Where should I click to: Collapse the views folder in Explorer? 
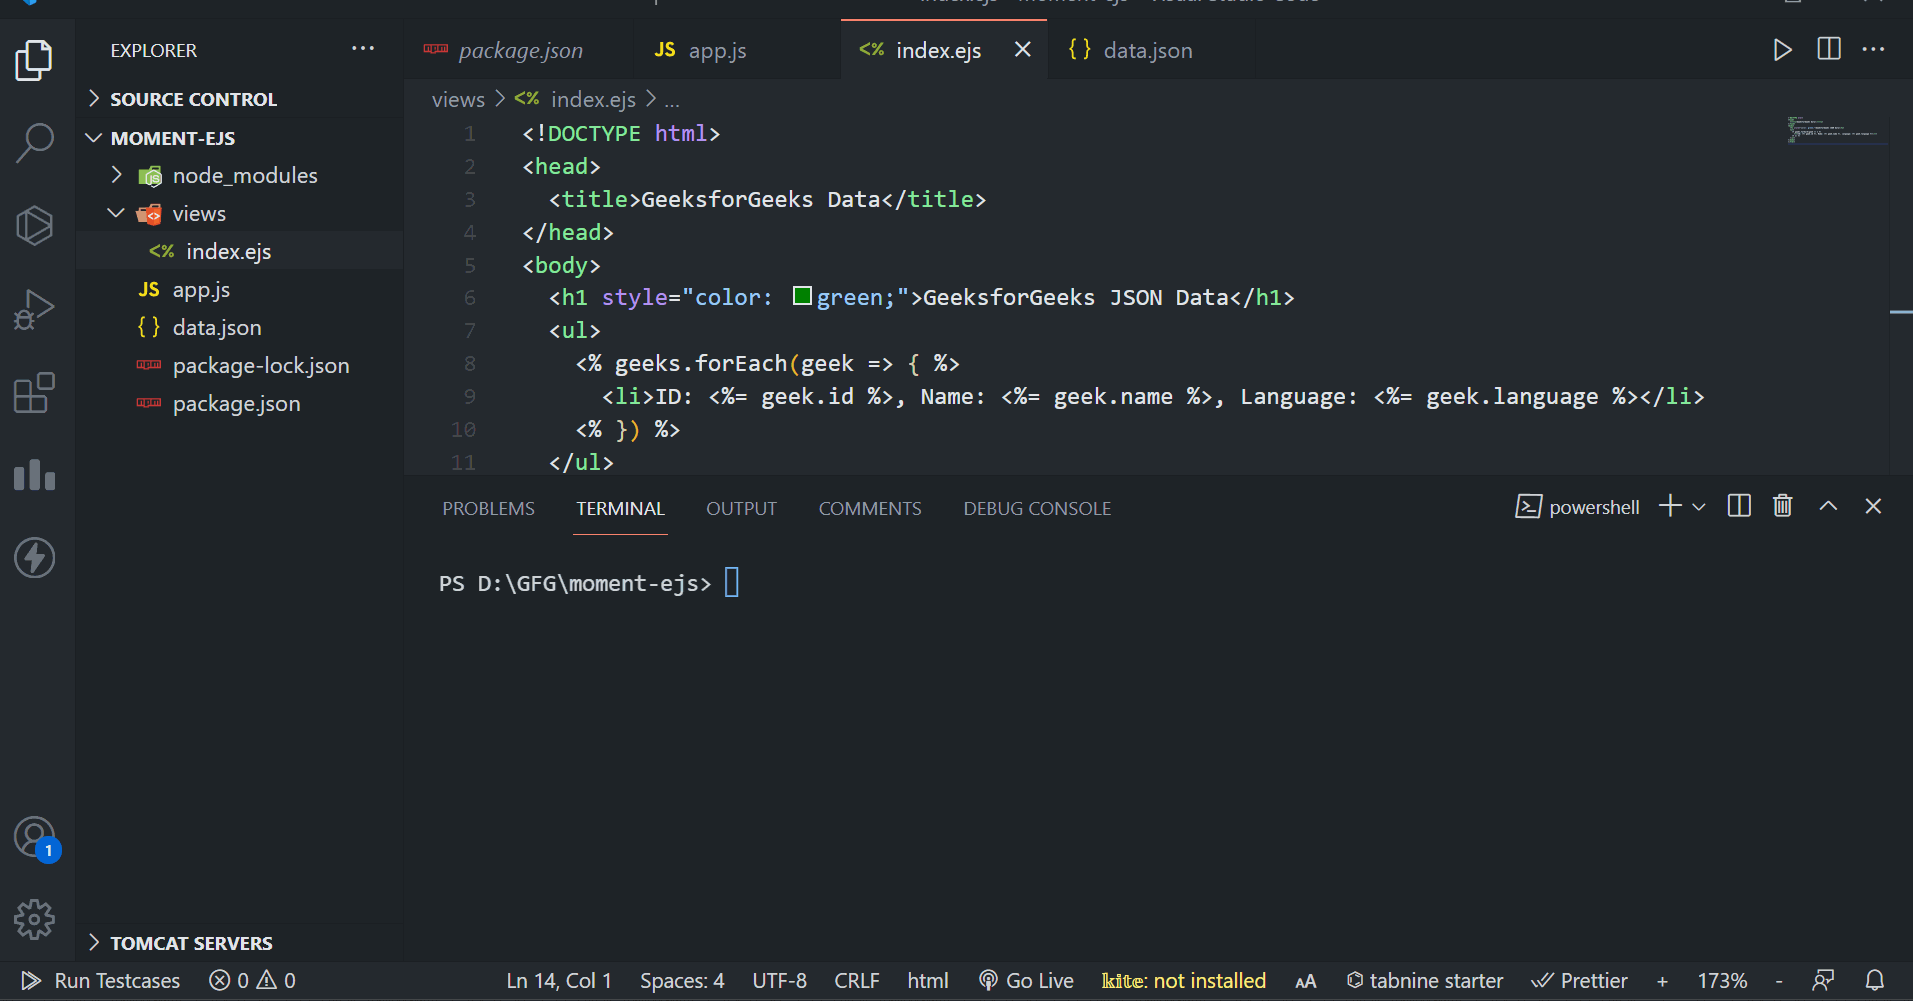(115, 213)
